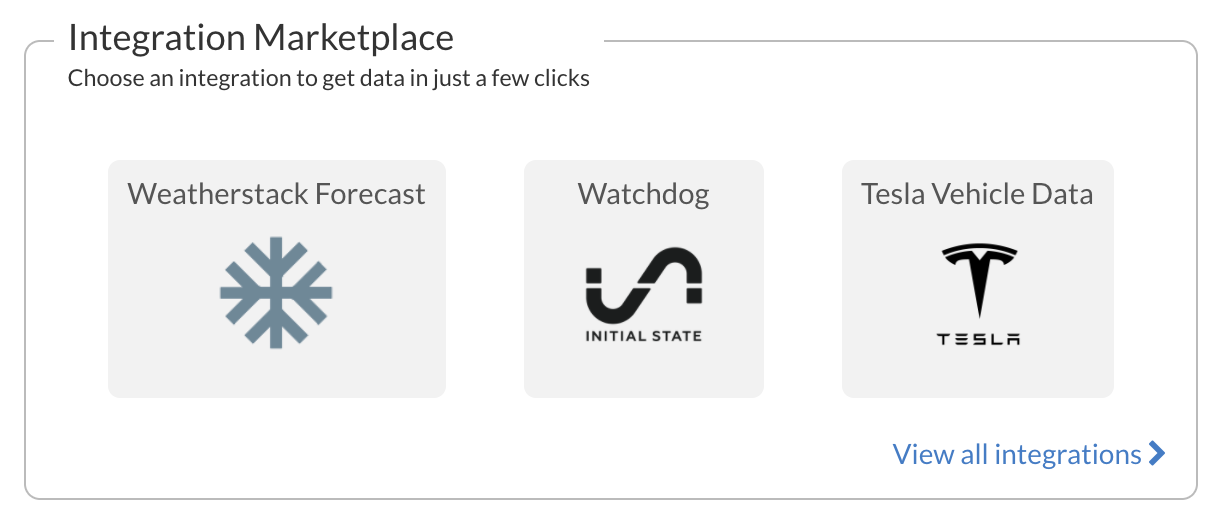Click the Integration Marketplace heading
This screenshot has height=520, width=1224.
coord(260,38)
